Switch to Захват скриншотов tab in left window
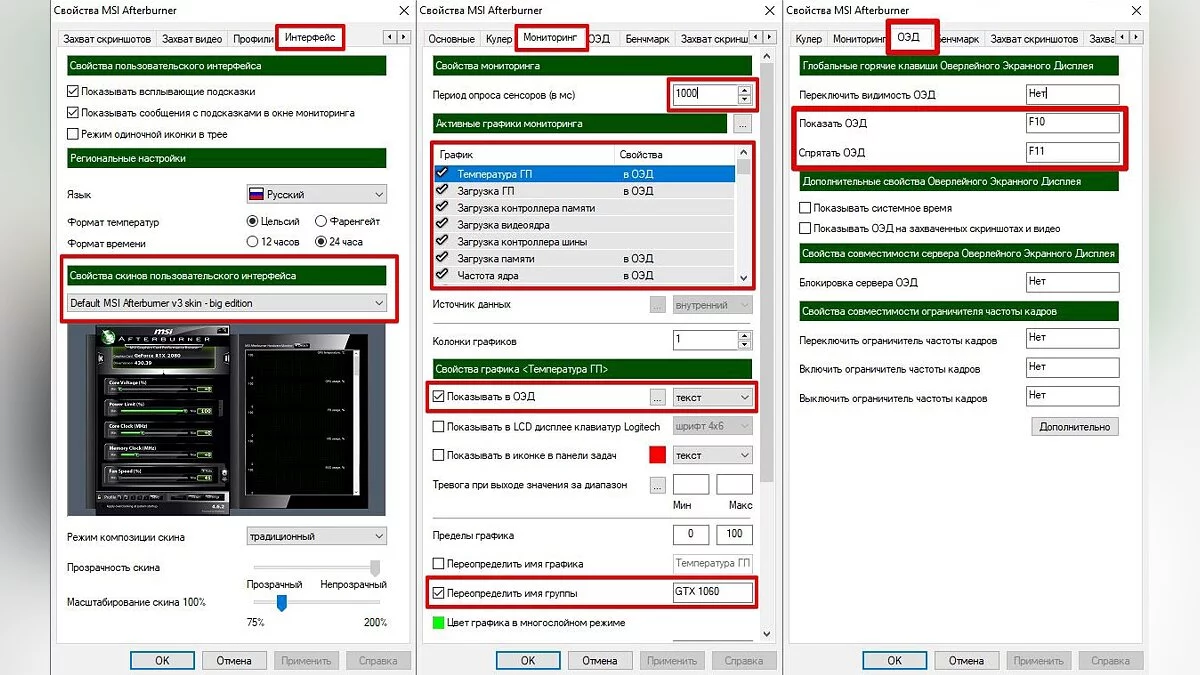The height and width of the screenshot is (675, 1200). (x=107, y=39)
